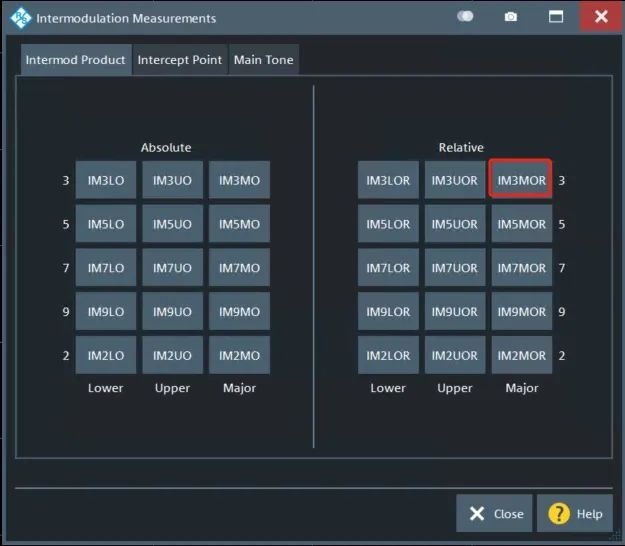Select the Intermod Product tab
The width and height of the screenshot is (625, 546).
point(76,60)
